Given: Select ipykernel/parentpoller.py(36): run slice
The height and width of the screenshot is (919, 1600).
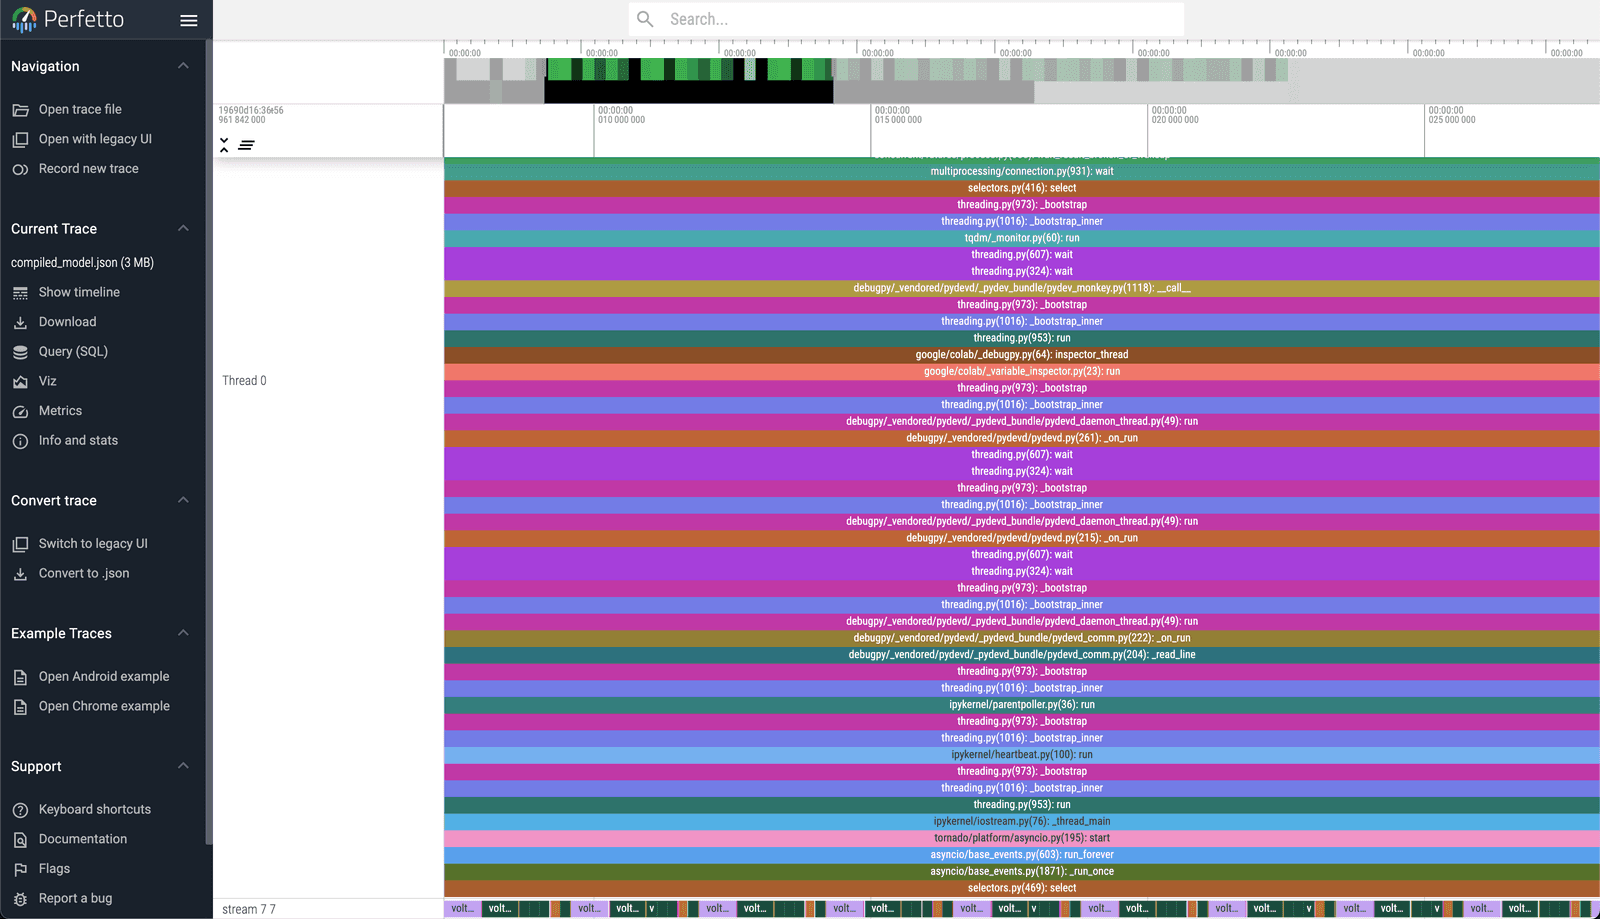Looking at the screenshot, I should click(x=1022, y=705).
